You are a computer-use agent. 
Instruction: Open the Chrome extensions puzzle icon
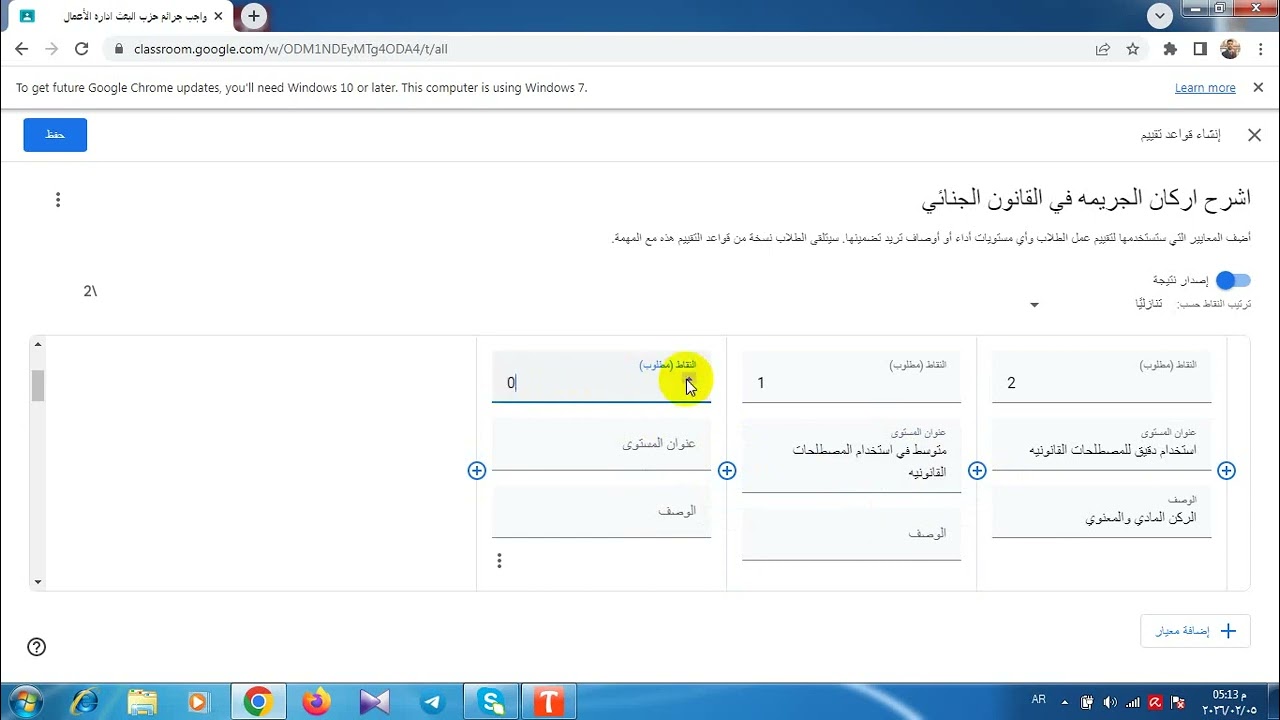(x=1170, y=48)
